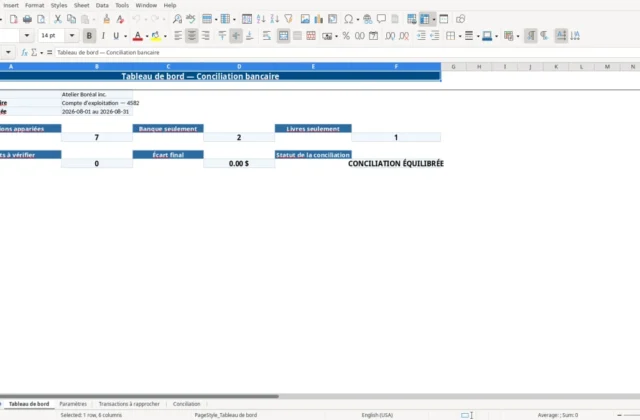The height and width of the screenshot is (420, 640).
Task: Toggle Wrap Text
Action: click(267, 36)
